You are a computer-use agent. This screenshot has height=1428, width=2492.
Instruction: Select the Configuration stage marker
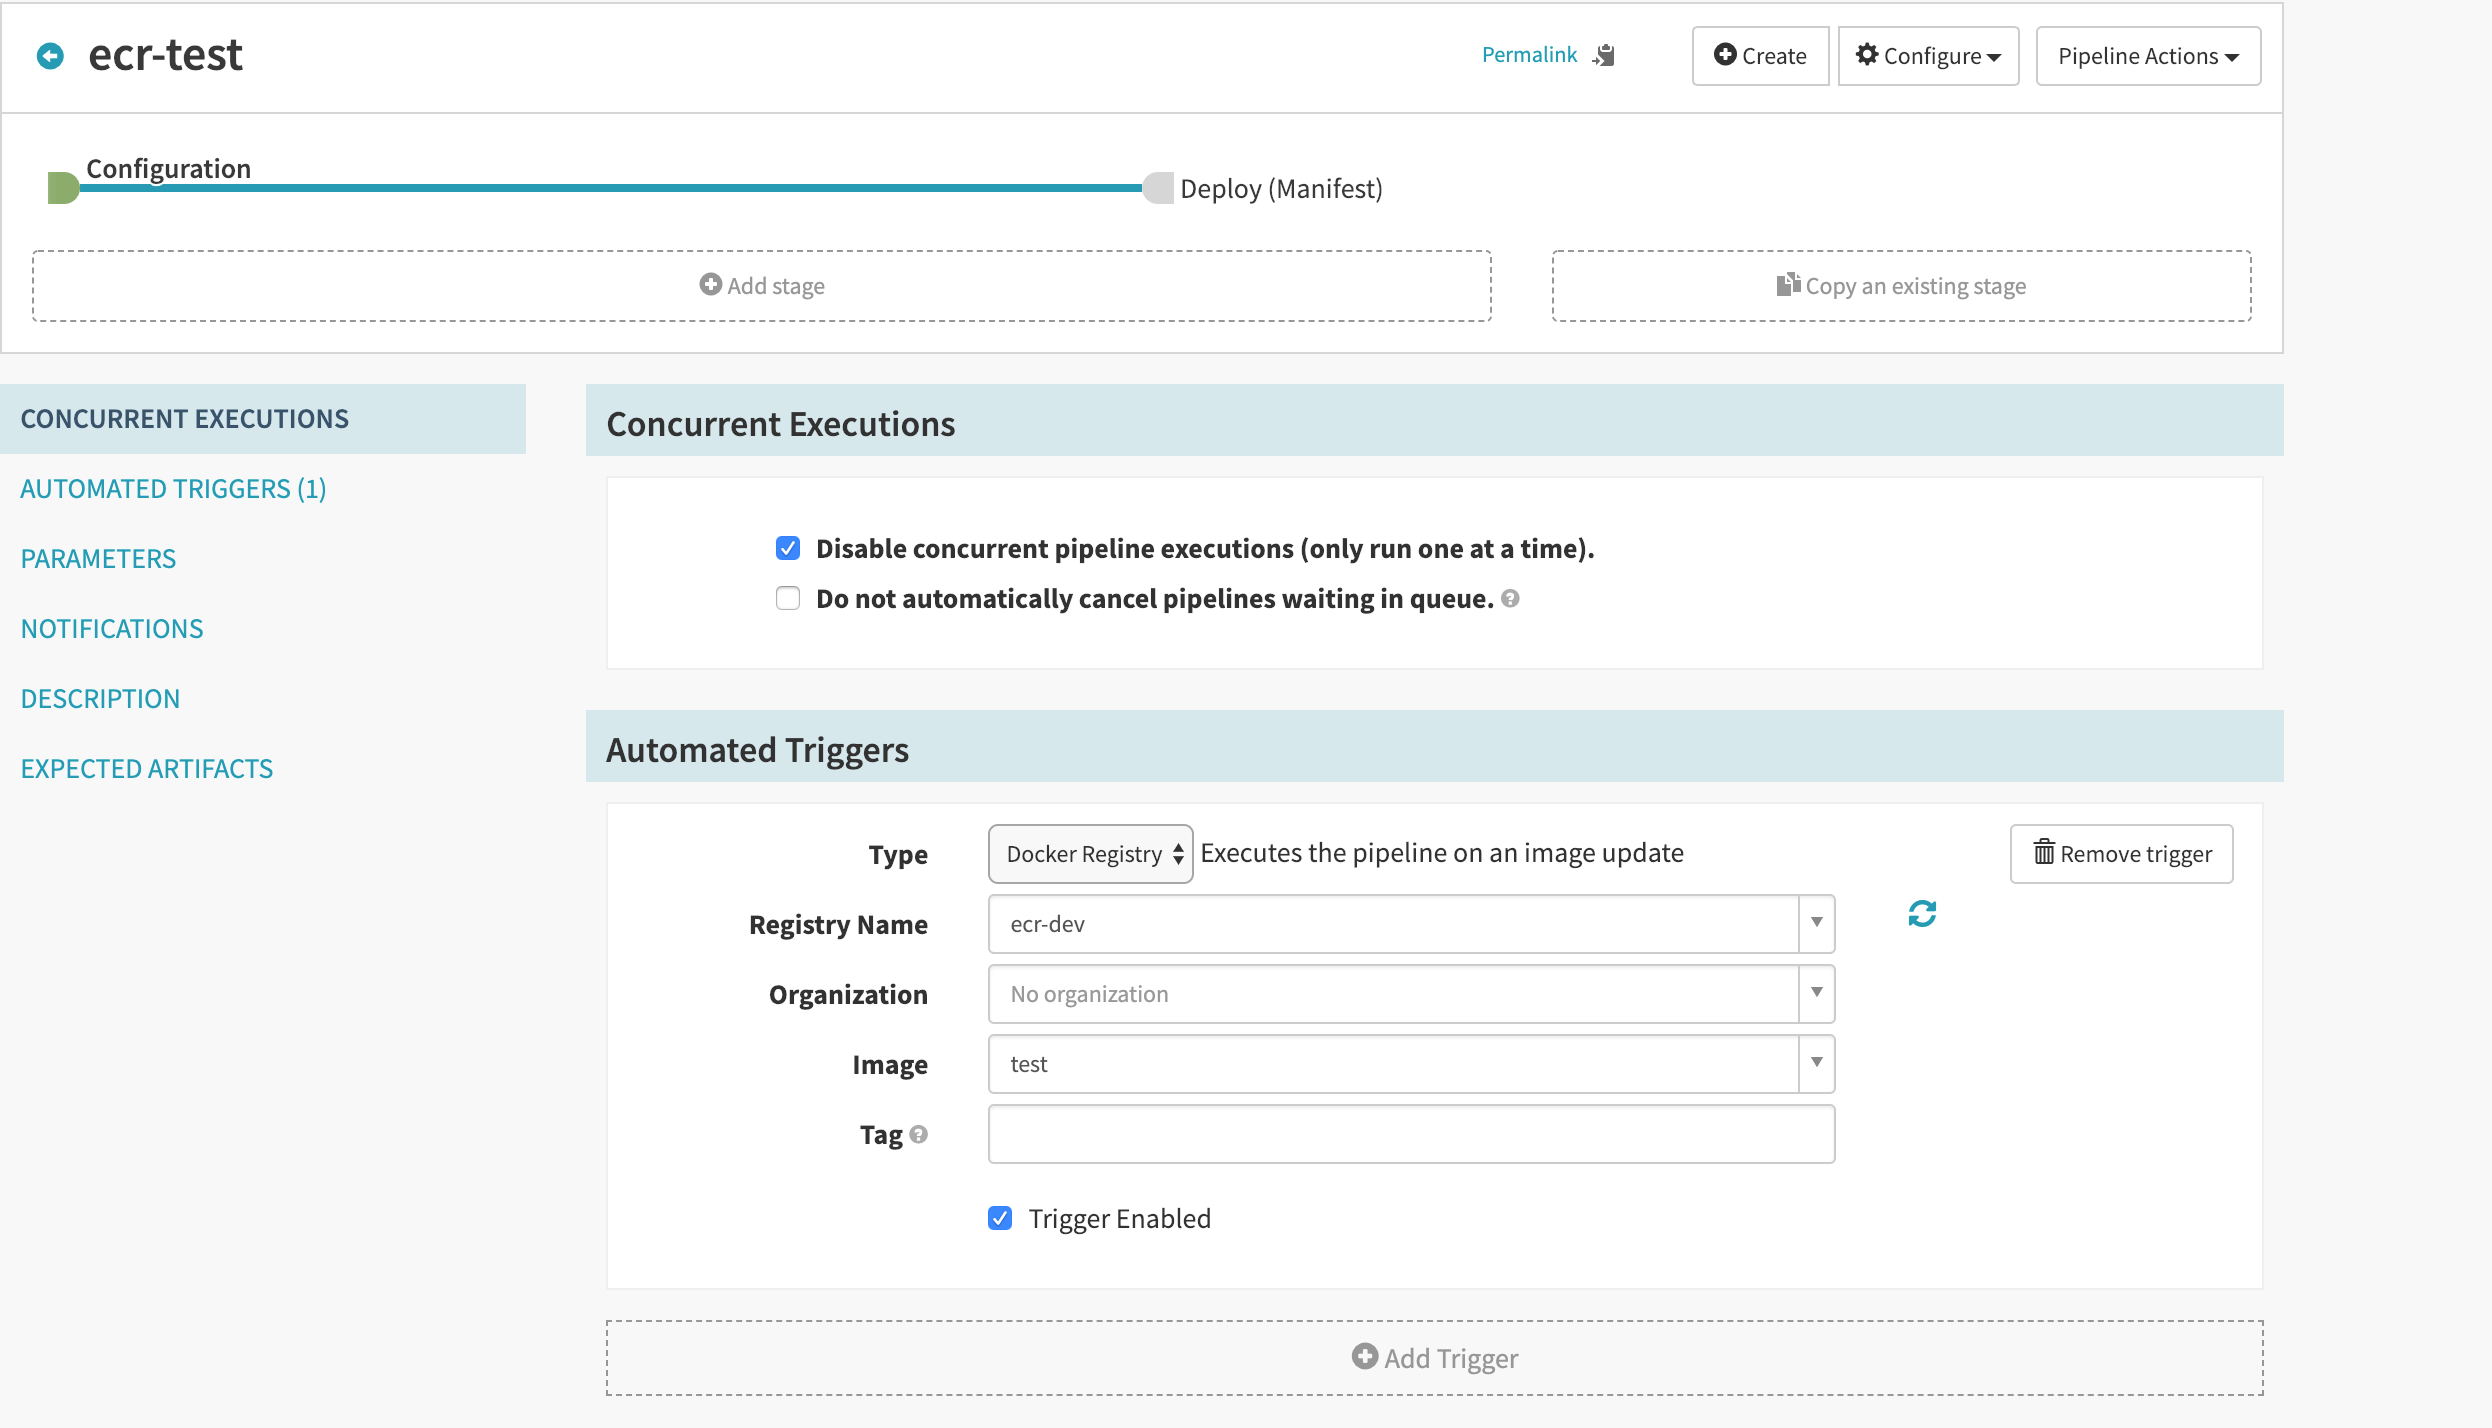click(x=64, y=187)
